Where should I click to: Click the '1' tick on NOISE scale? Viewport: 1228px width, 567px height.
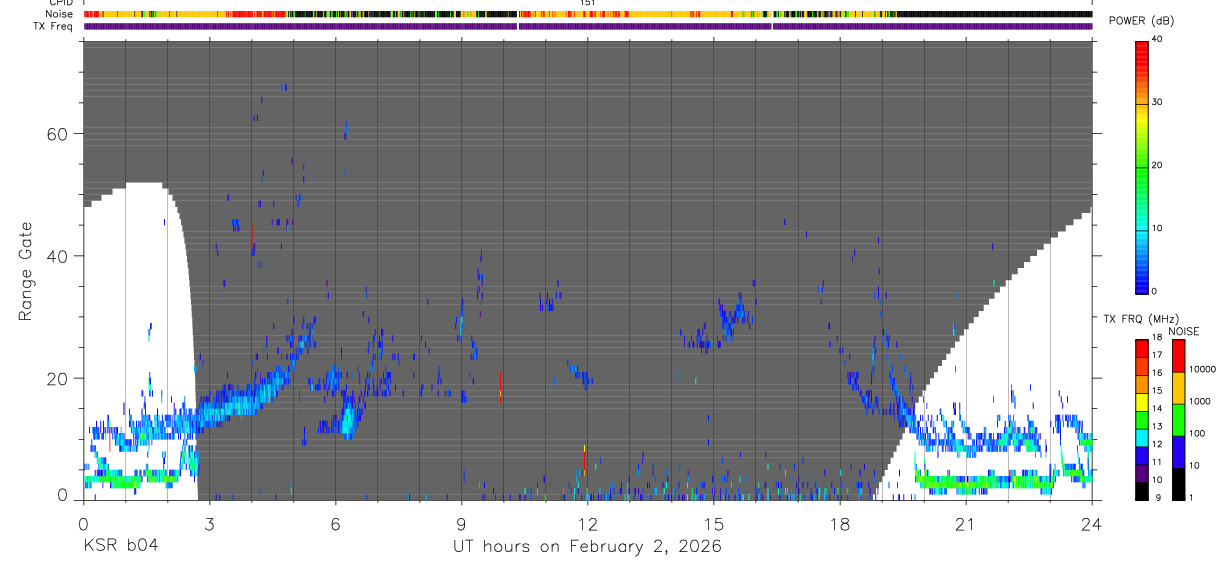(1190, 497)
